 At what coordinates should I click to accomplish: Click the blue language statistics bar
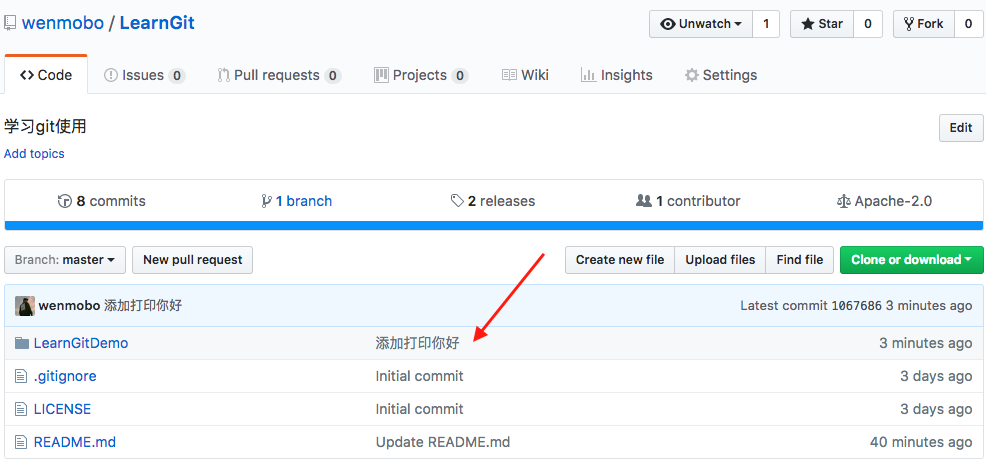click(494, 225)
